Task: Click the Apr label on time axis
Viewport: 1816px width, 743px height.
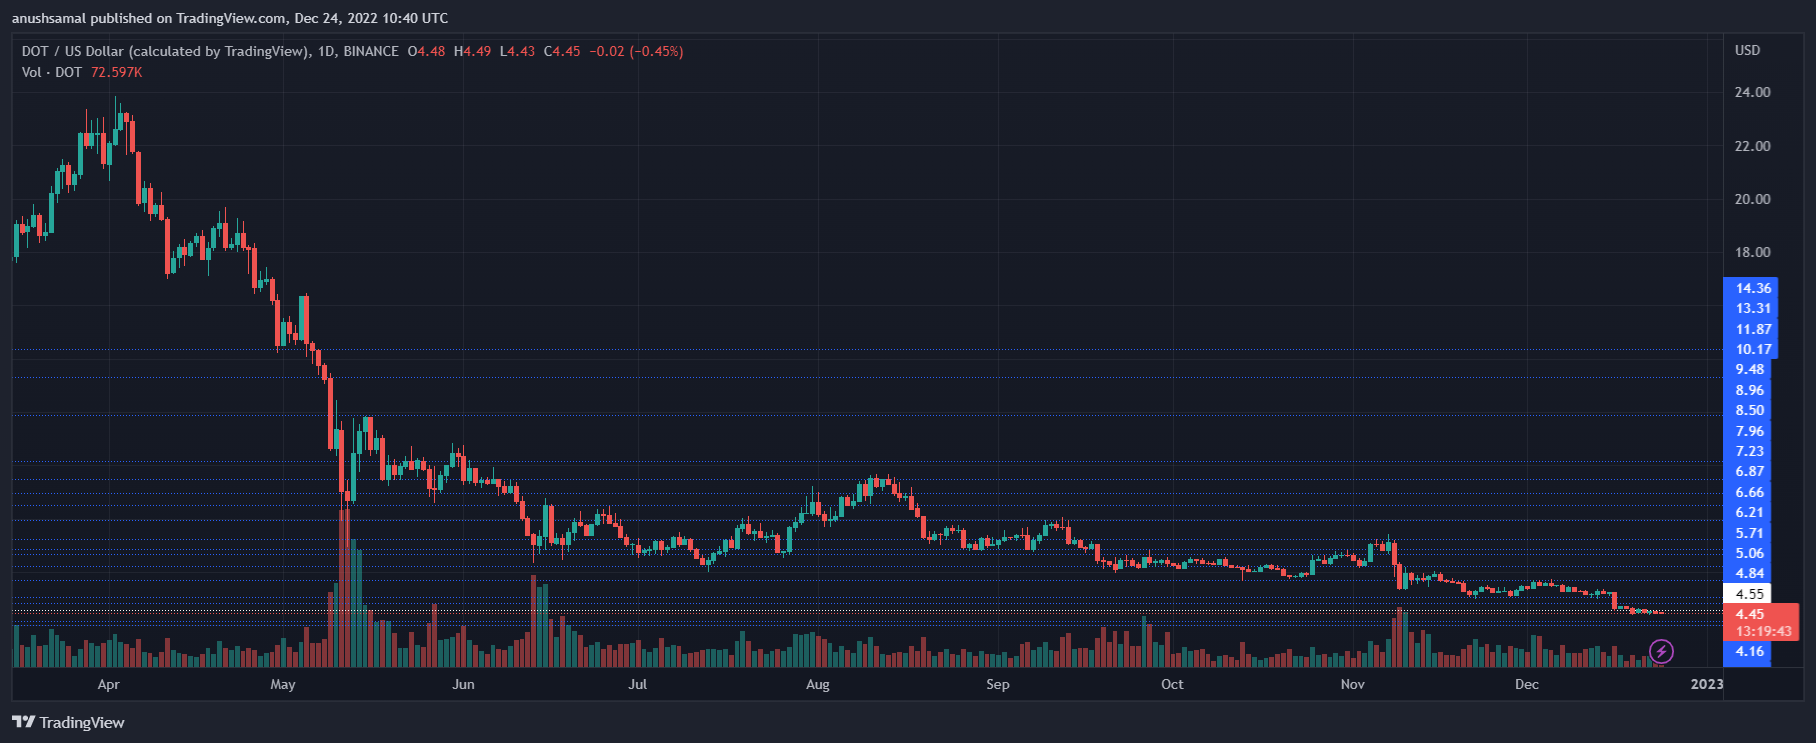Action: point(108,684)
